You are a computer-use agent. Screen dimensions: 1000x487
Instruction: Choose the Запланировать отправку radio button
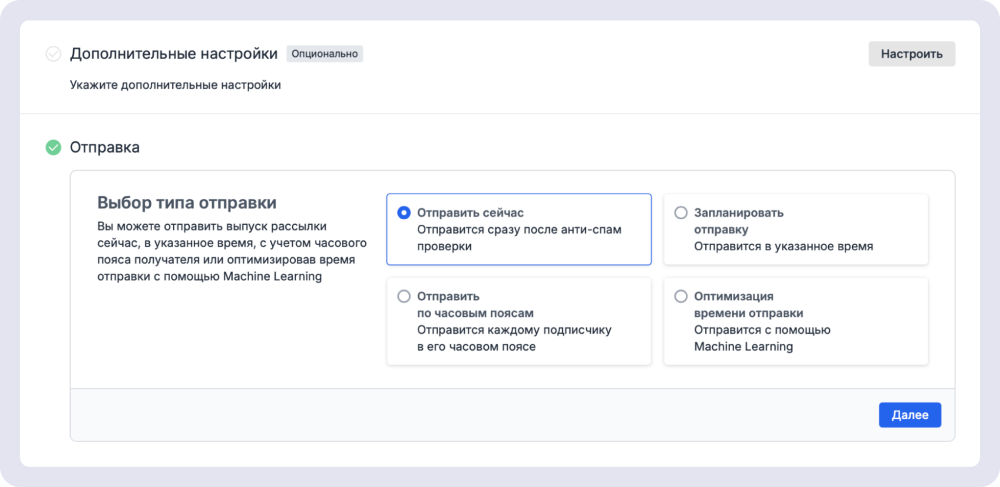click(681, 213)
